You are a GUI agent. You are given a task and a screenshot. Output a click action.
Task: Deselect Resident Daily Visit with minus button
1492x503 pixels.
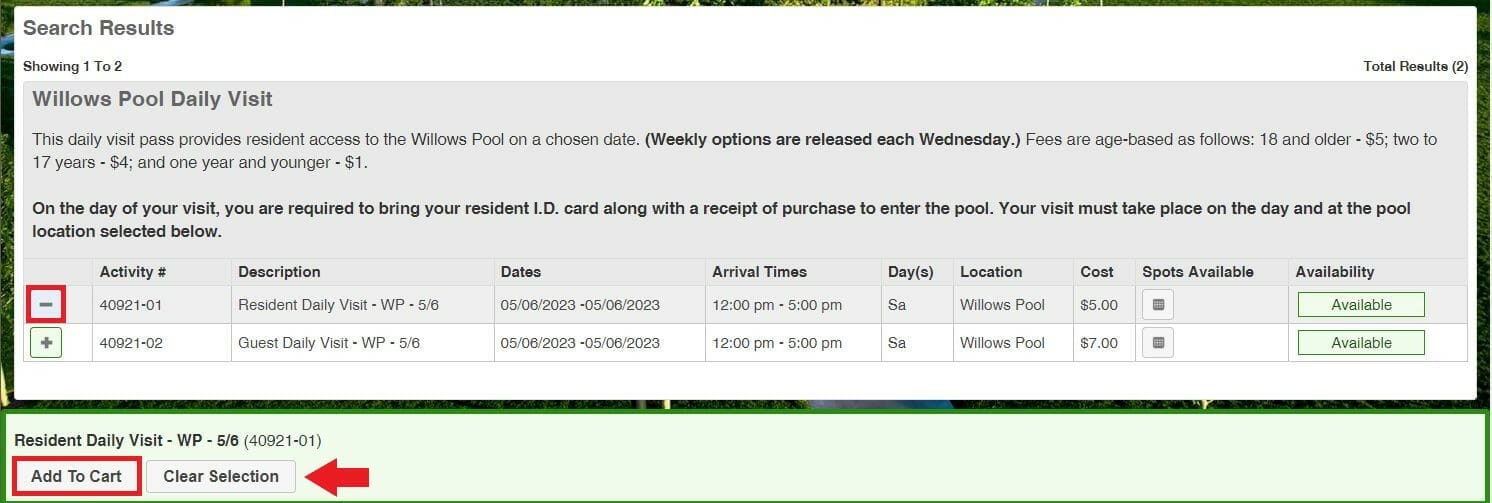(x=47, y=304)
